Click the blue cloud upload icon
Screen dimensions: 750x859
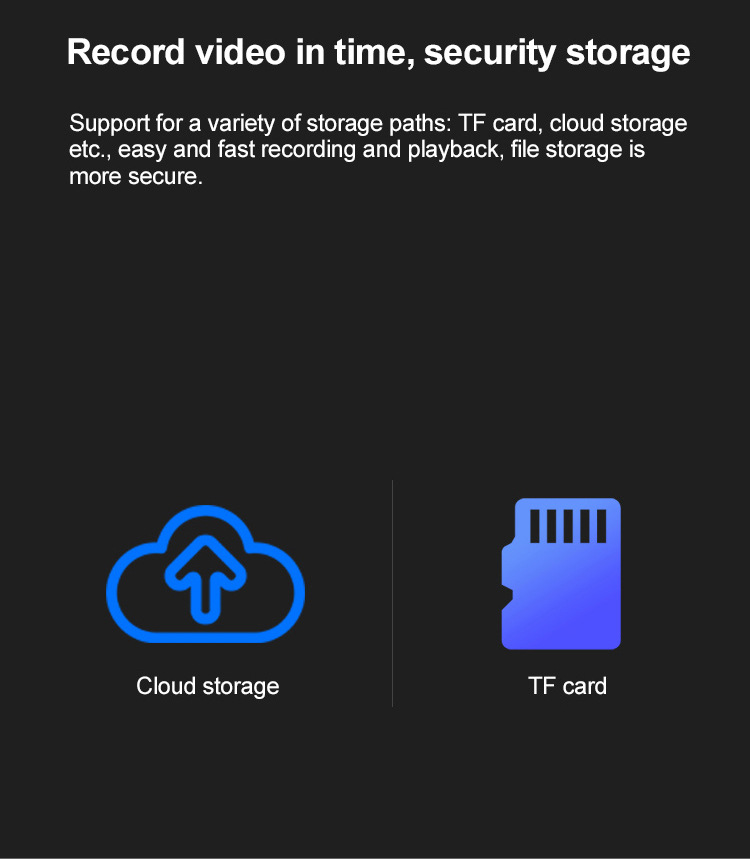(x=205, y=574)
